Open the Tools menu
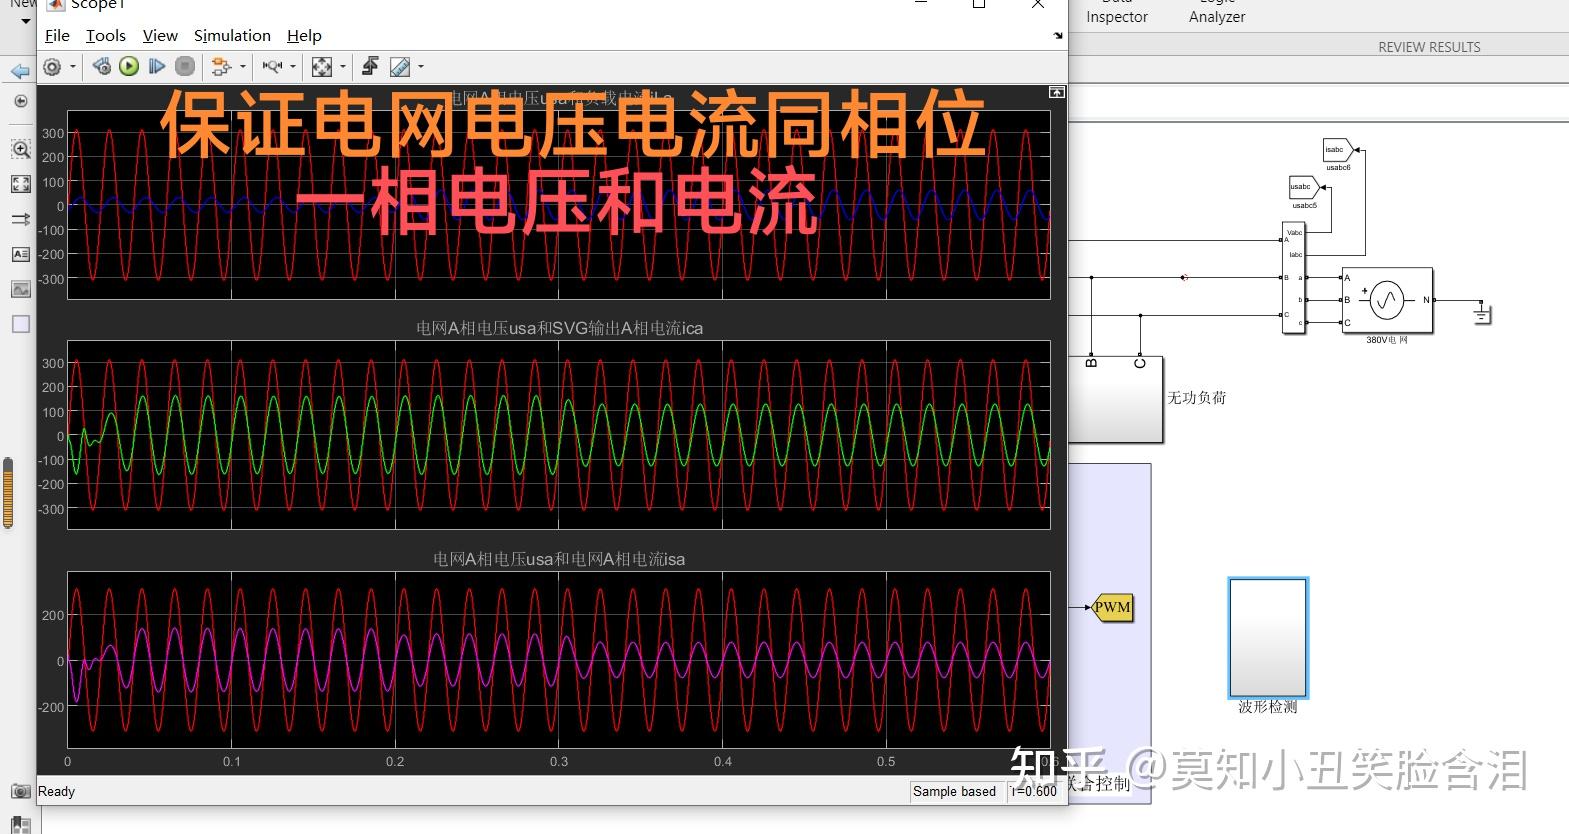The height and width of the screenshot is (834, 1569). point(105,35)
